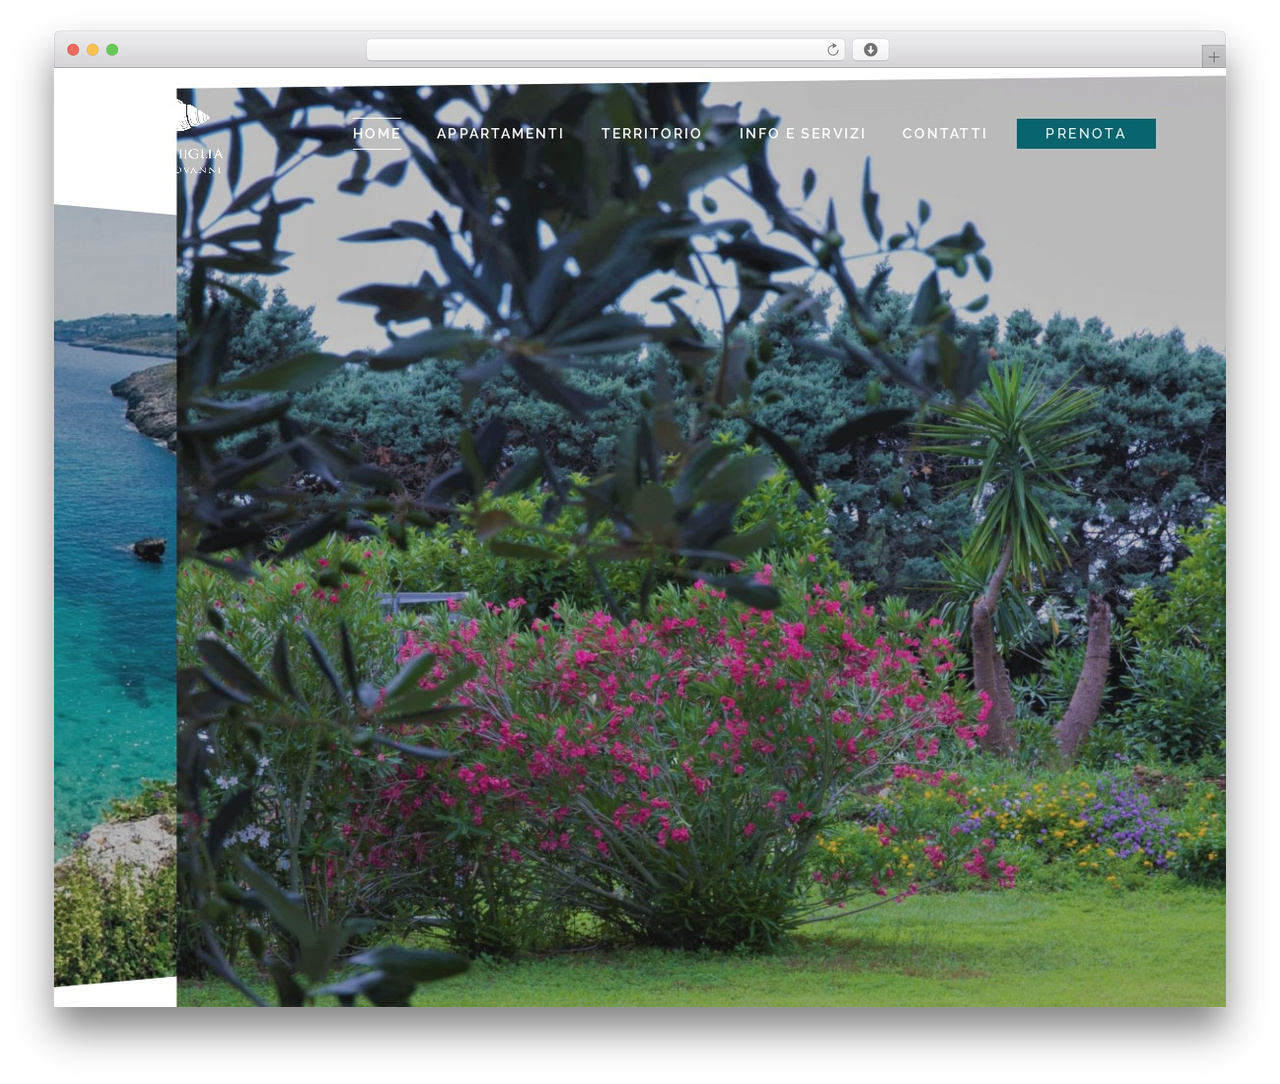1280x1084 pixels.
Task: Click the site logo in header
Action: click(x=200, y=136)
